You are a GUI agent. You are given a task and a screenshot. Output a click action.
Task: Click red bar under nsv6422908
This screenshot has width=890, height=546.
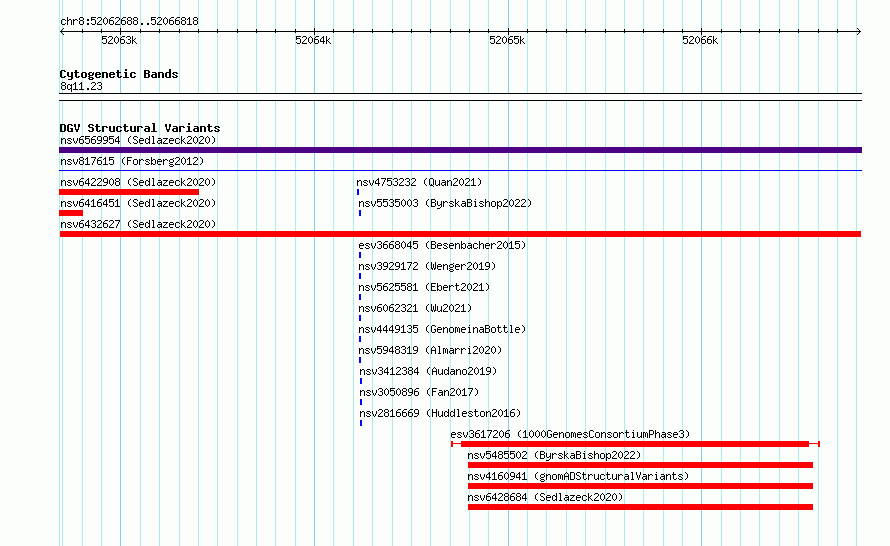pyautogui.click(x=129, y=192)
